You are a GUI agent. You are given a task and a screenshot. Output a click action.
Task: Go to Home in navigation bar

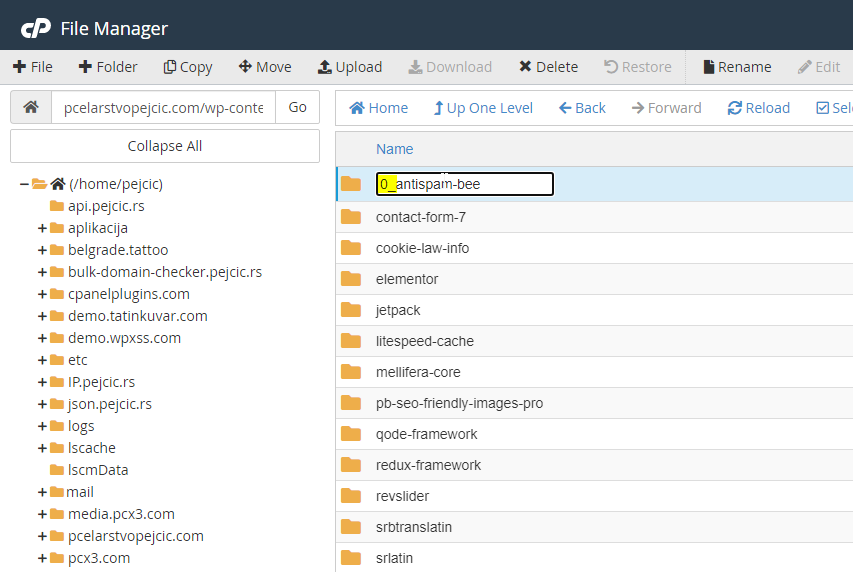coord(379,108)
